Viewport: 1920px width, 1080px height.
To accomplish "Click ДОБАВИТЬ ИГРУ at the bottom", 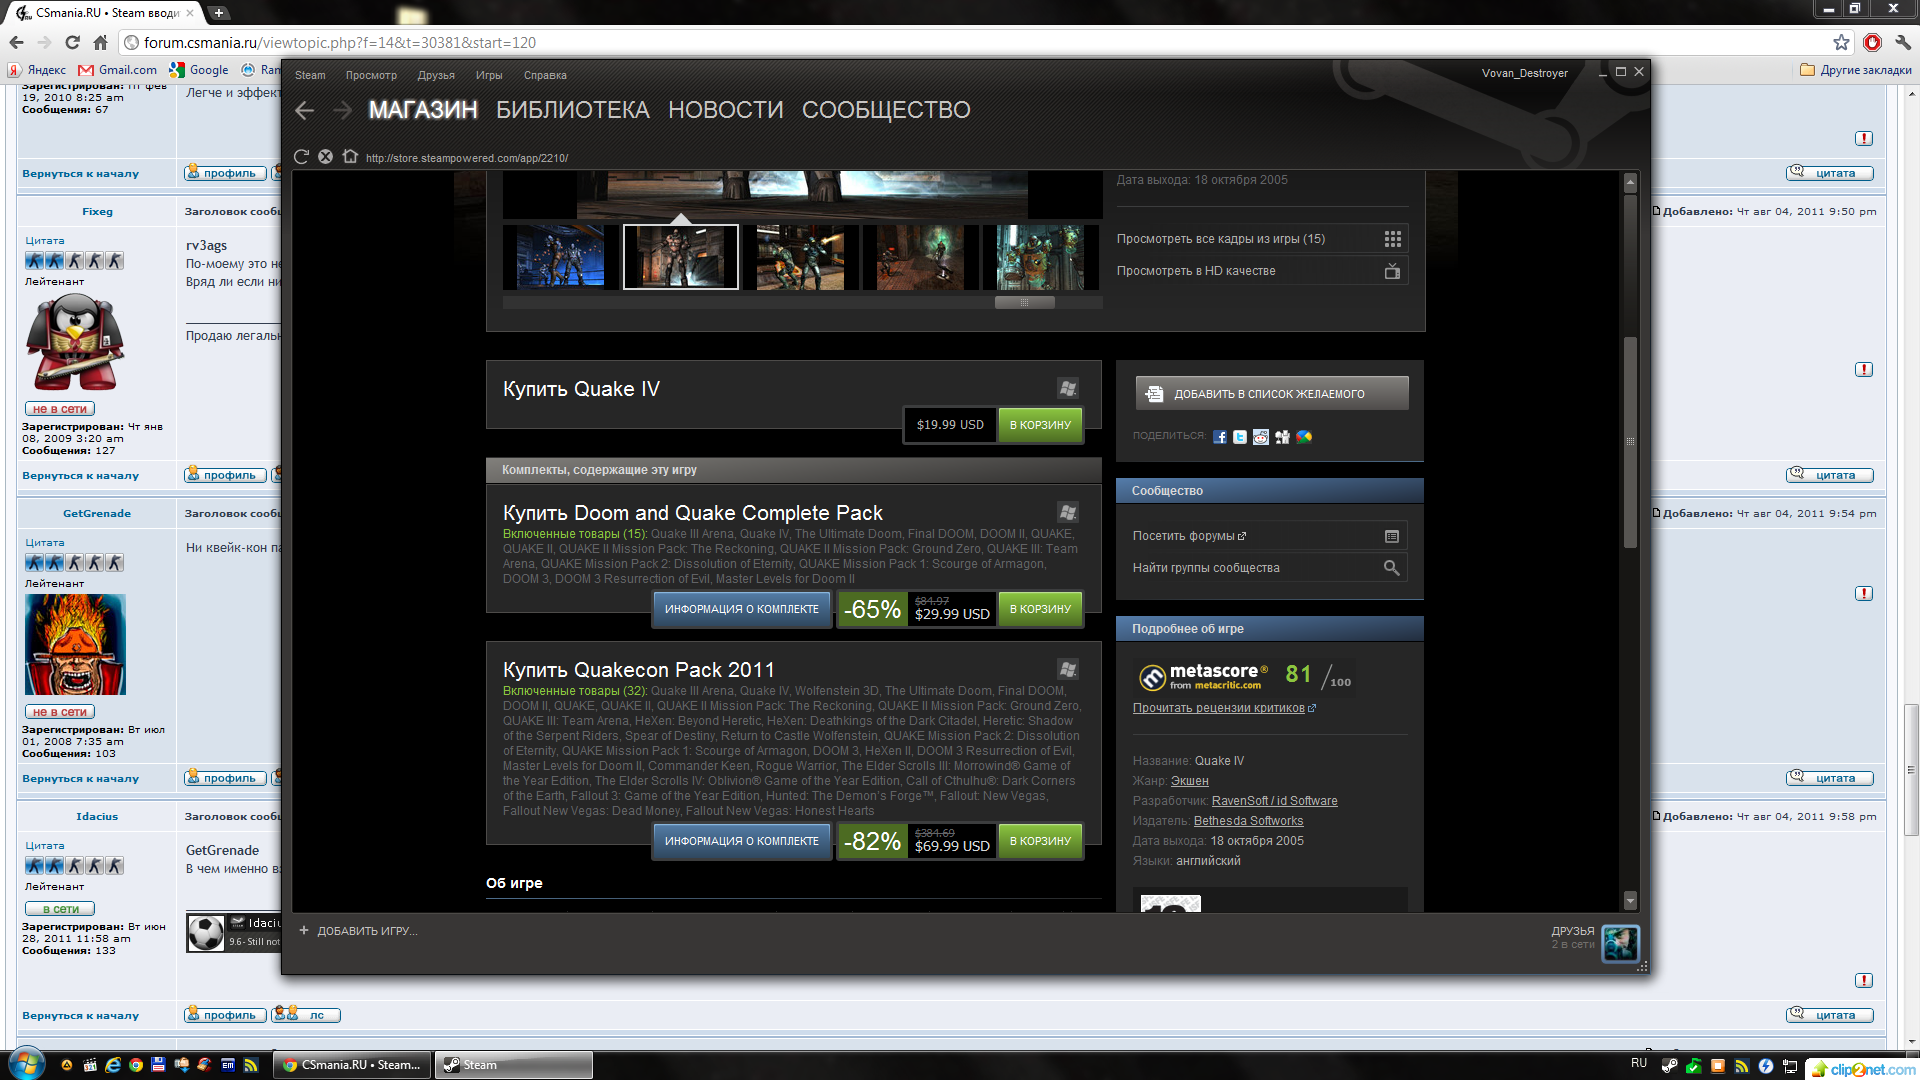I will 358,931.
